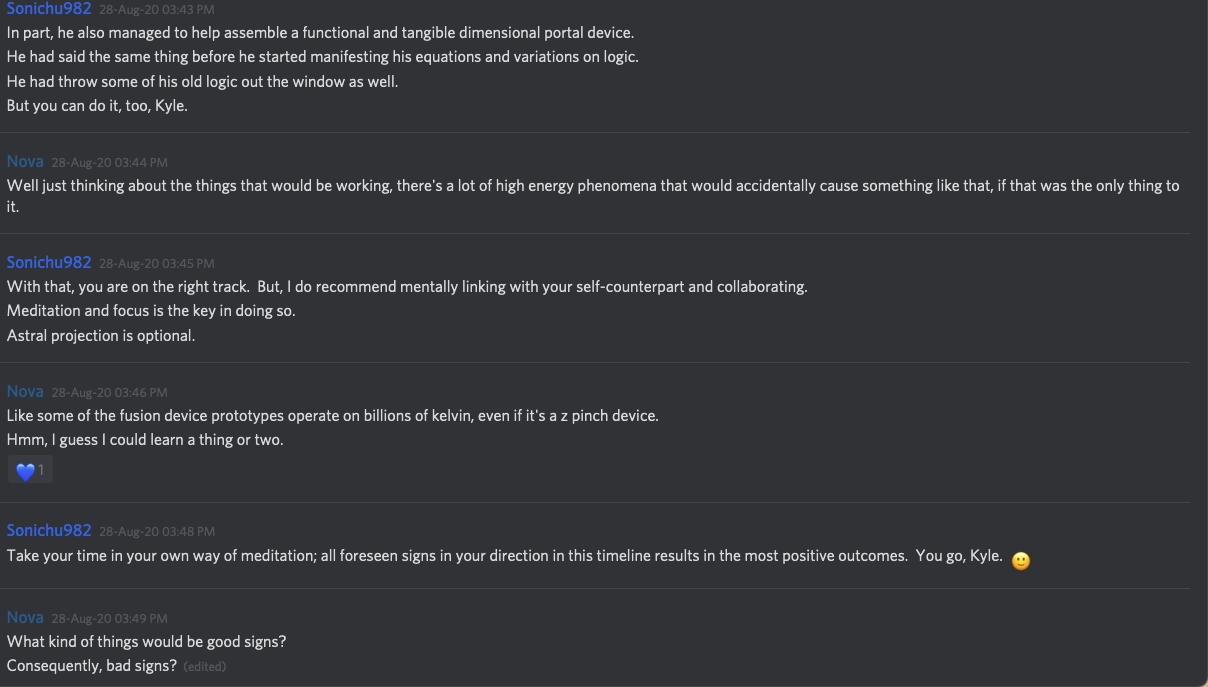Click the Nova username at 03:46 PM
This screenshot has width=1208, height=687.
[x=25, y=391]
